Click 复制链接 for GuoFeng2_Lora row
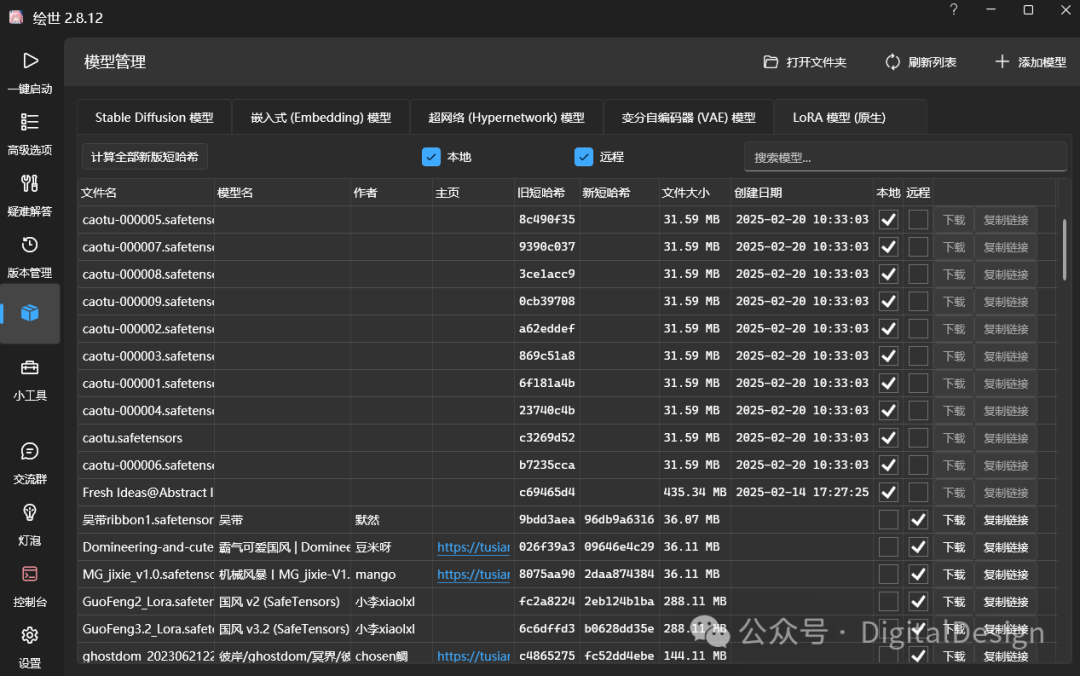Image resolution: width=1080 pixels, height=676 pixels. pos(1006,602)
